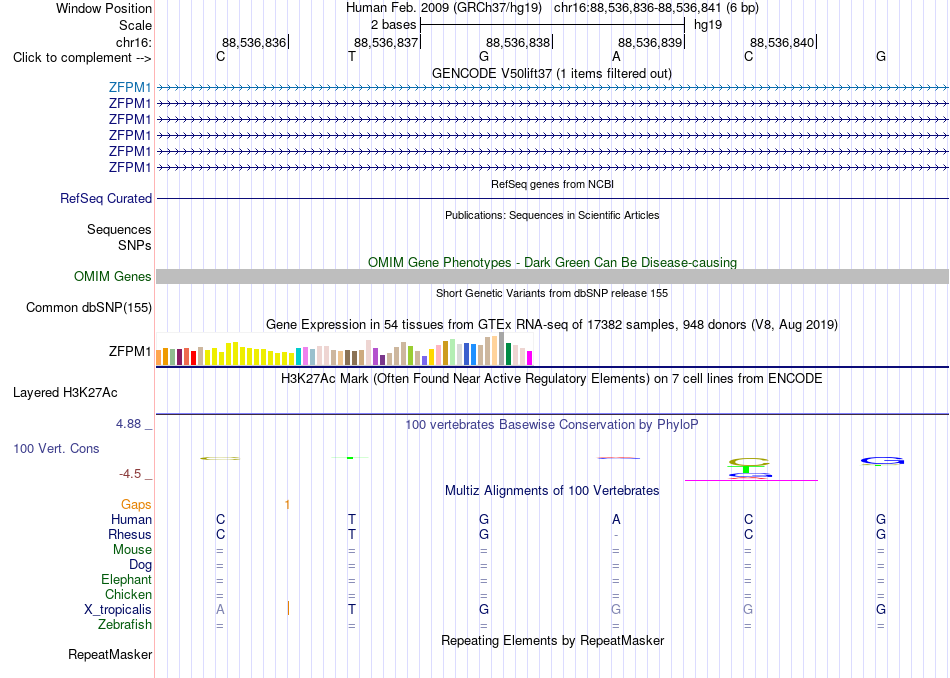Click the chr16: ruler label

[133, 42]
